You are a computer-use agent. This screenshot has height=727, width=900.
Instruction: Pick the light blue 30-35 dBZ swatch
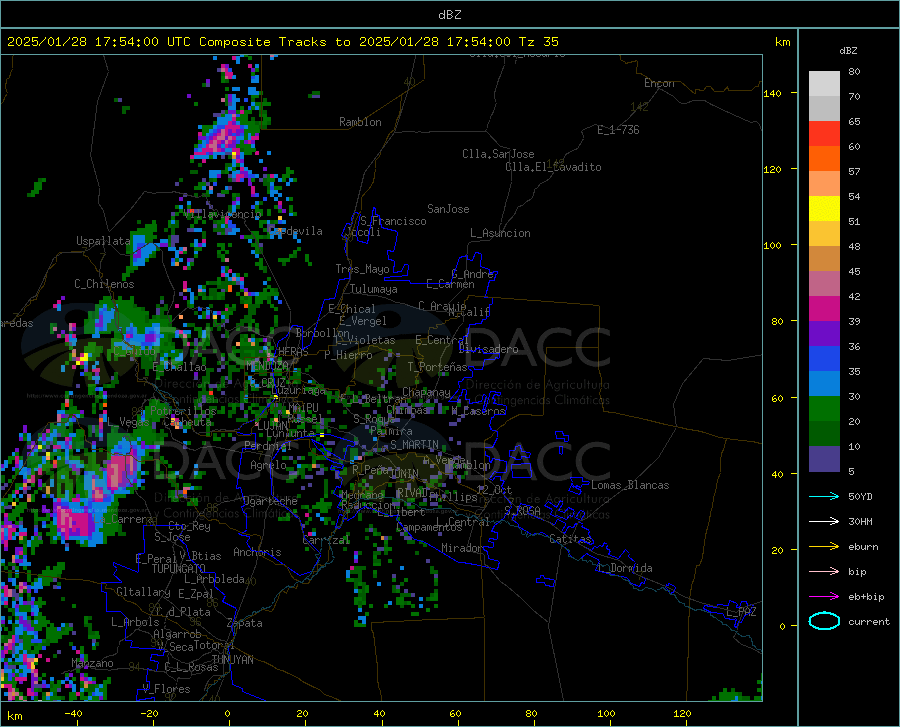824,384
